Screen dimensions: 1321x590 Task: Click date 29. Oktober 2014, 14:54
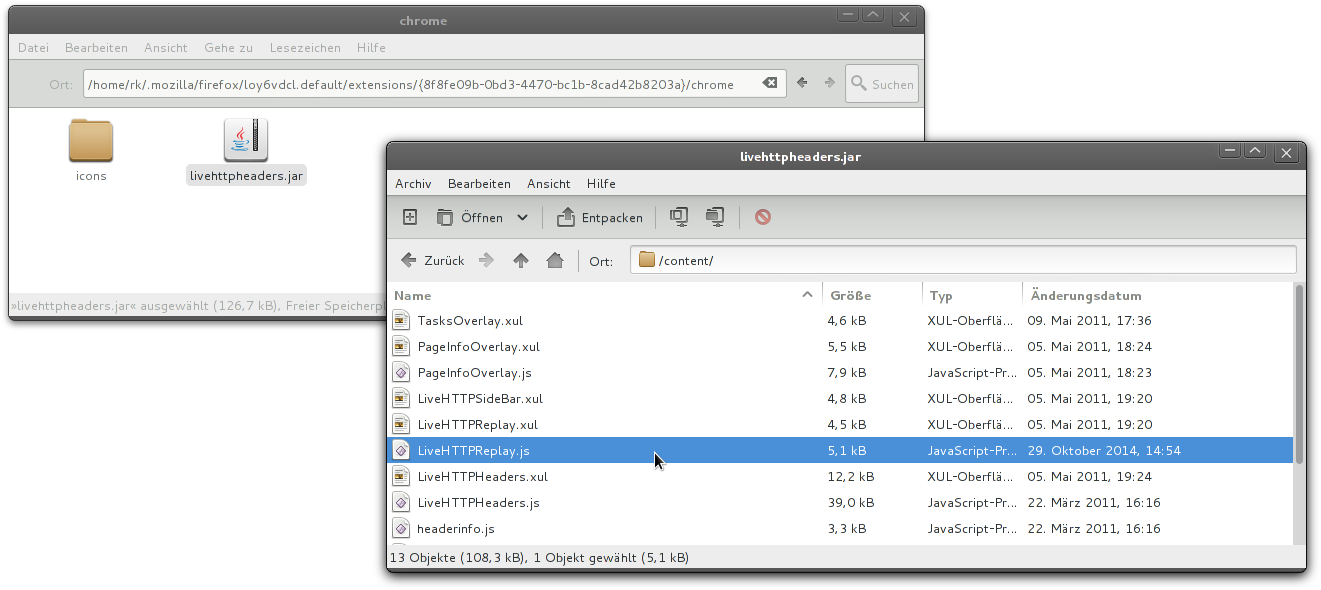[1104, 451]
